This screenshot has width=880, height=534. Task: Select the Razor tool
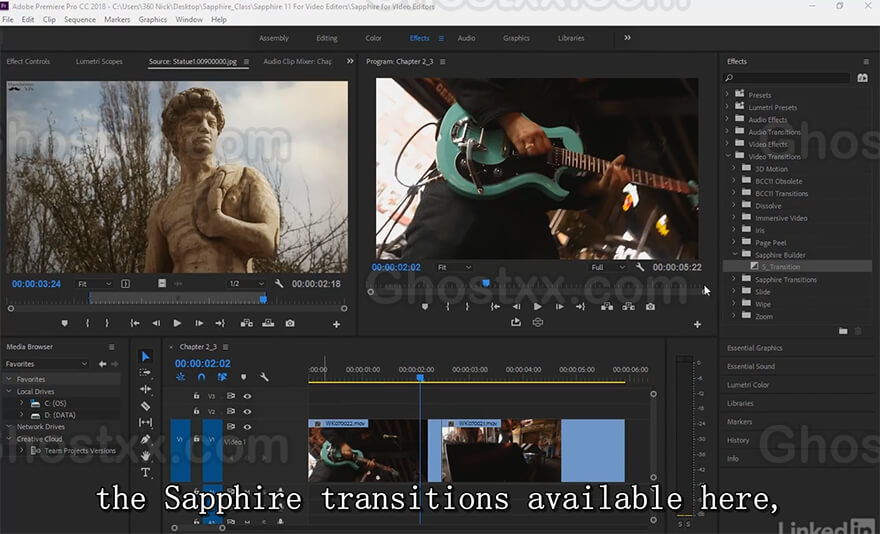point(145,405)
